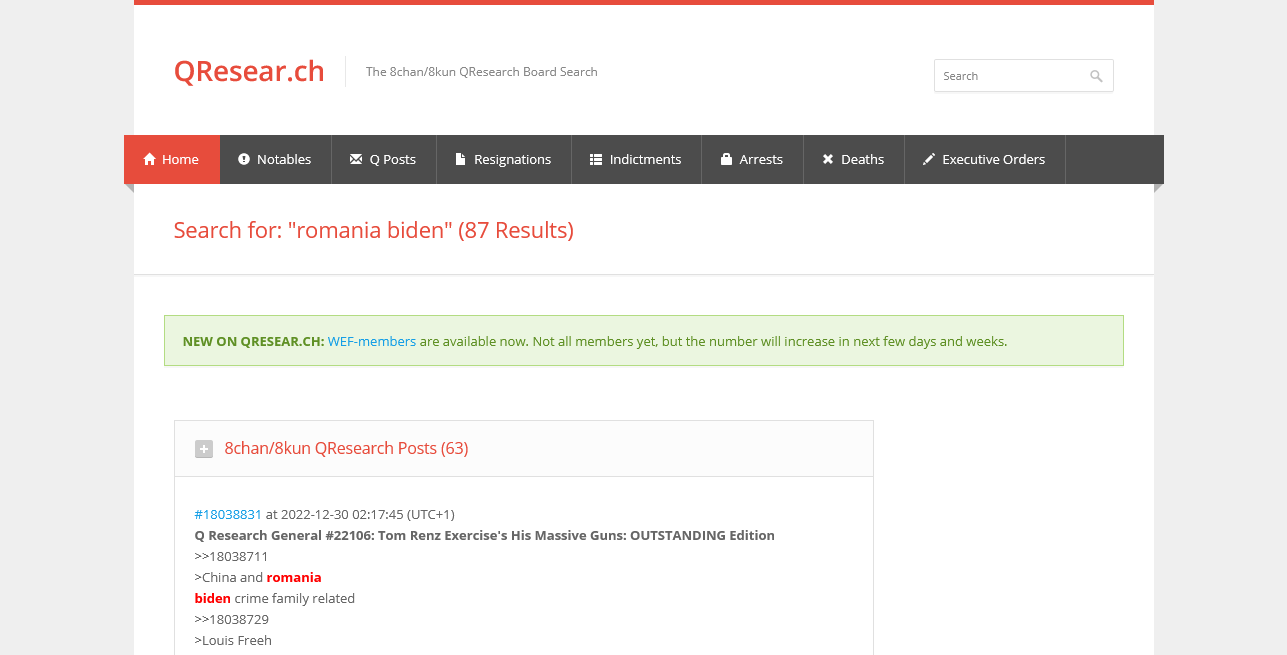Select the pencil icon beside Executive Orders
The image size is (1287, 655).
(x=929, y=159)
